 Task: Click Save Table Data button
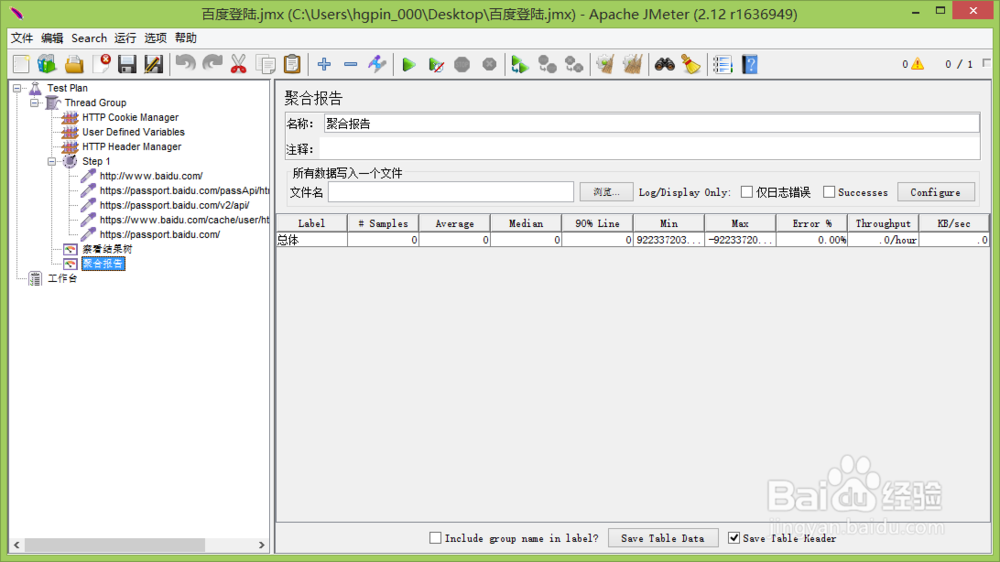(663, 538)
